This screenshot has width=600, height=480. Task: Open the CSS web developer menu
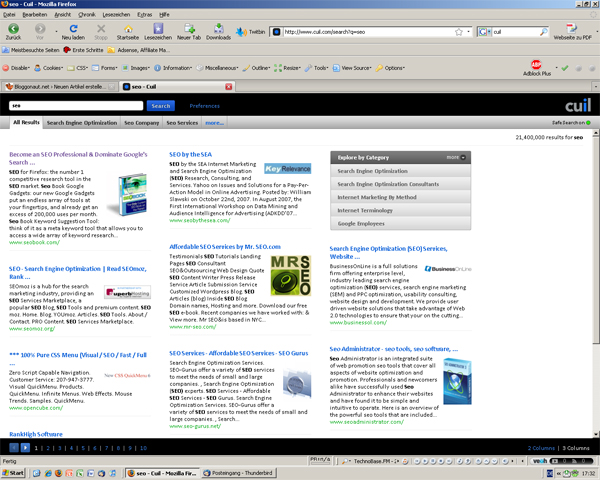[x=78, y=68]
